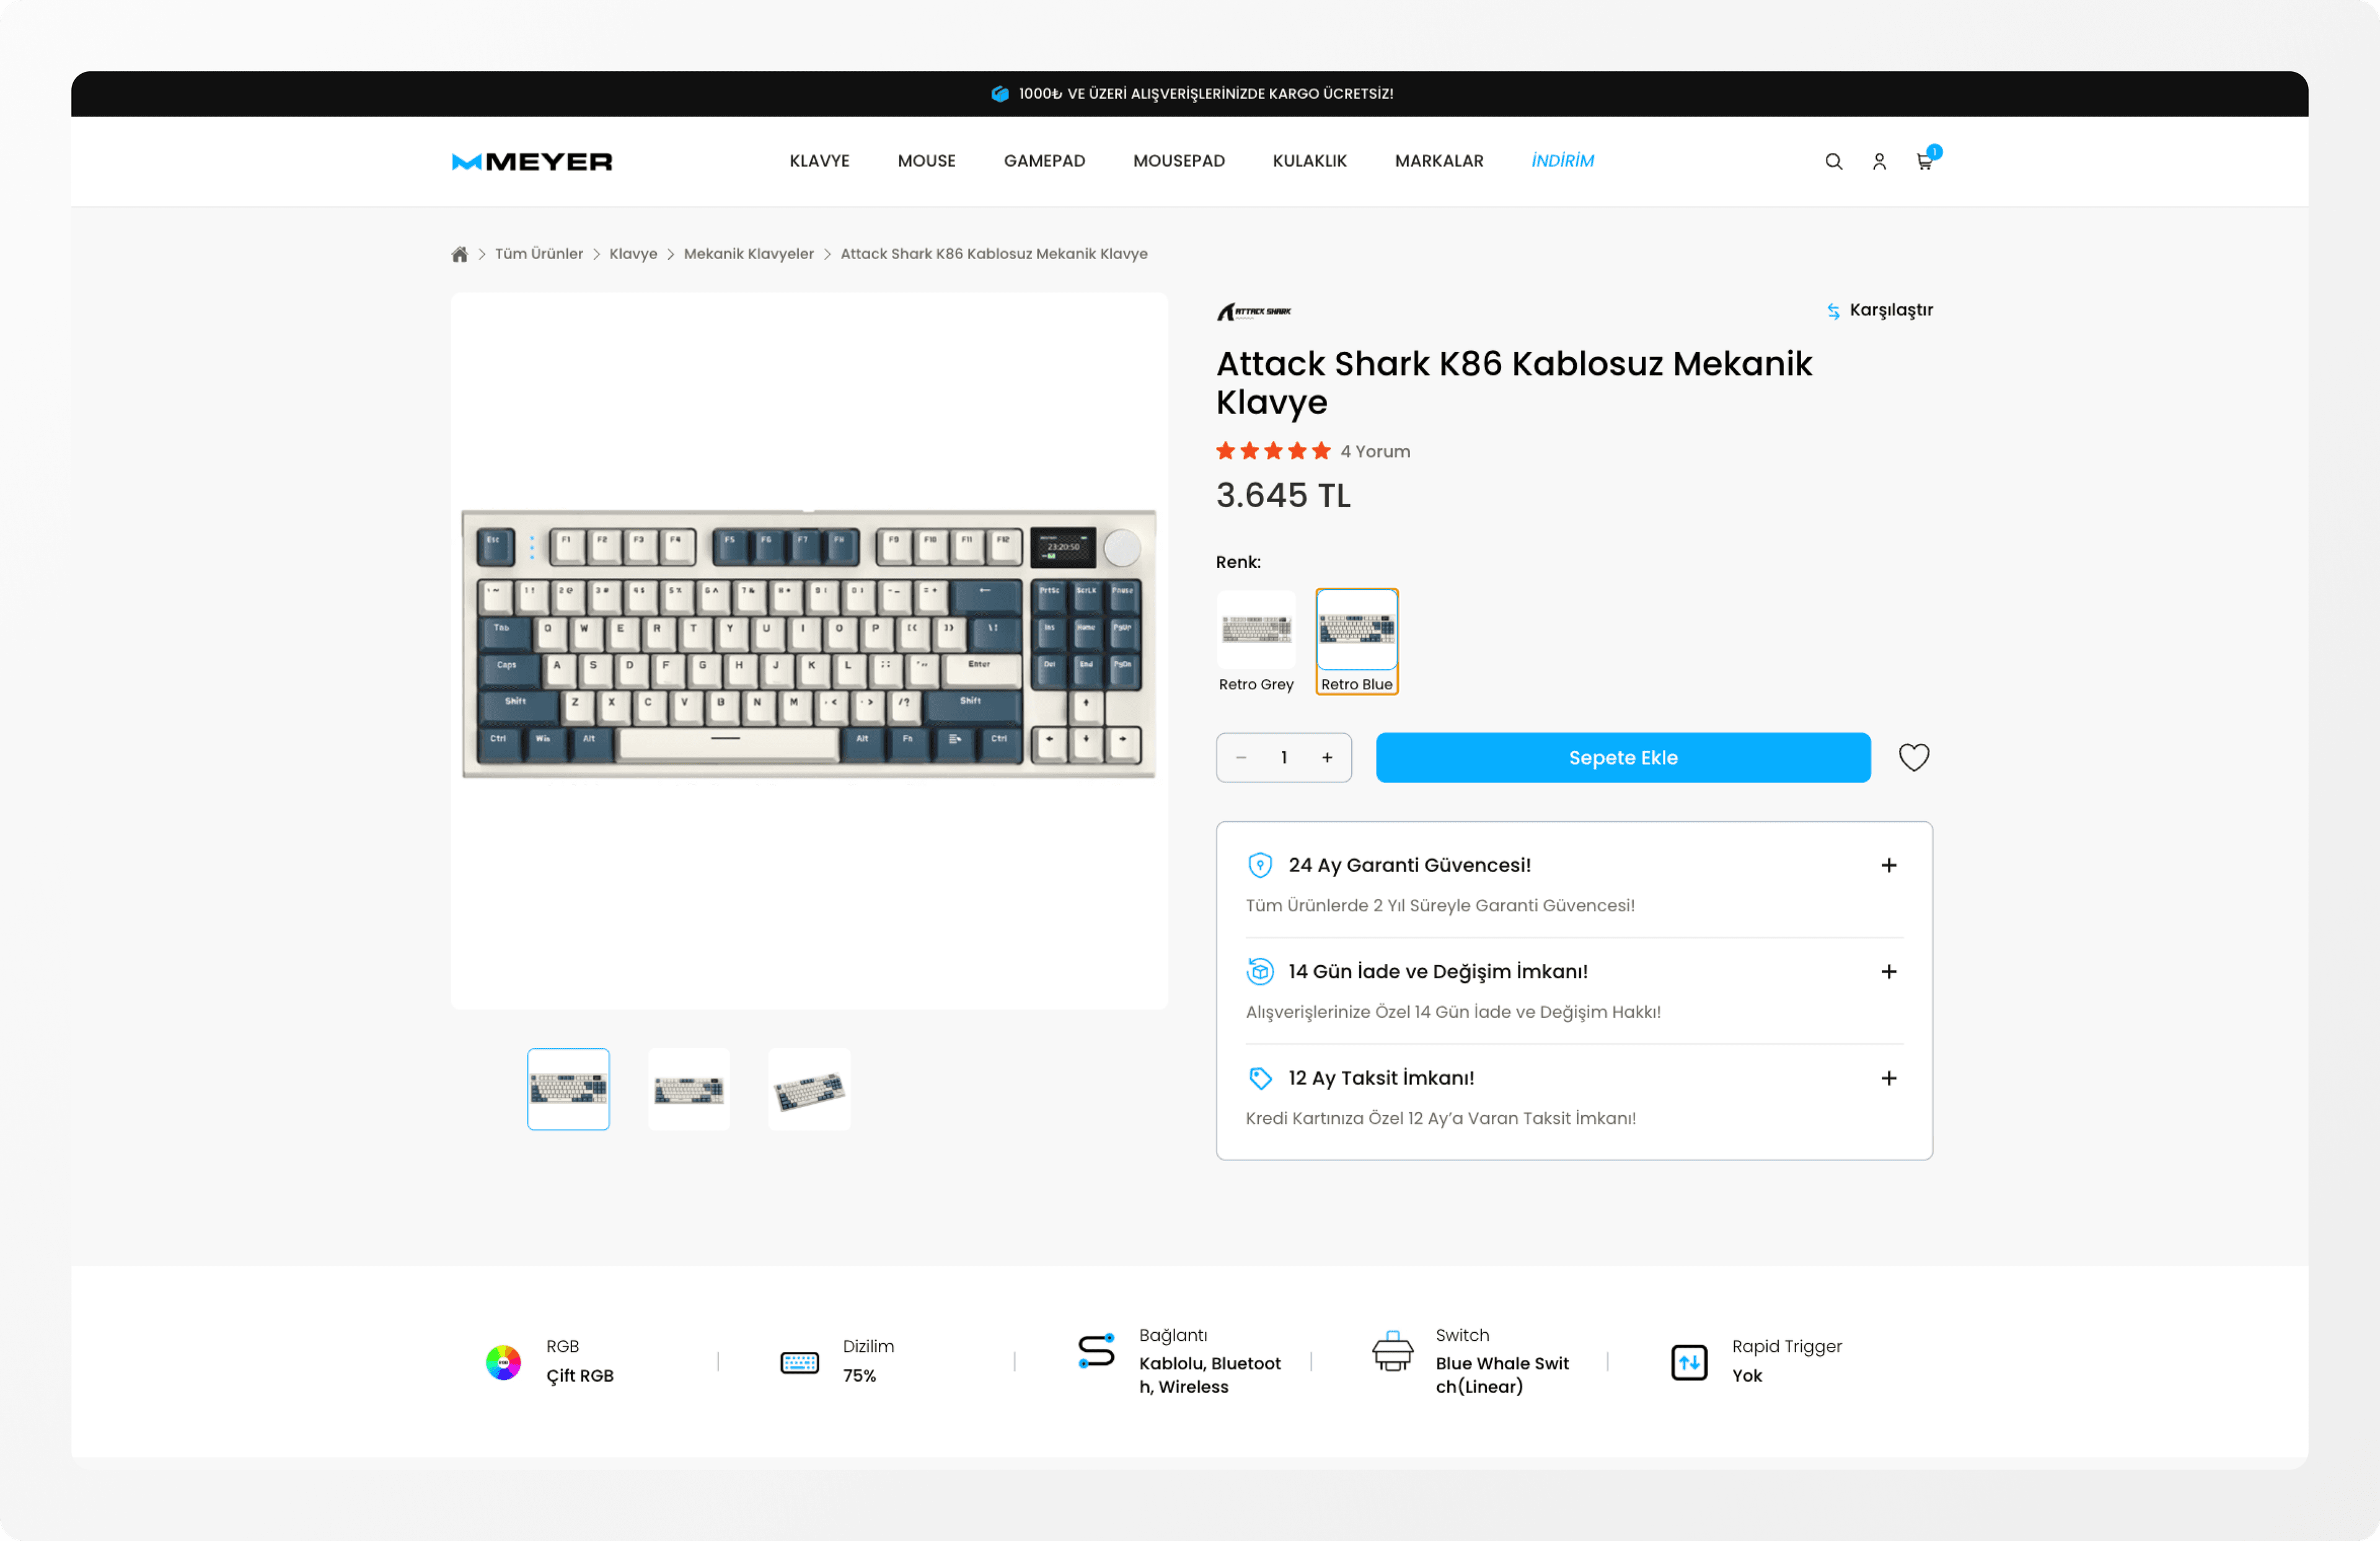2380x1541 pixels.
Task: Expand the 12 Ay Taksit İmkanı section
Action: click(x=1888, y=1078)
